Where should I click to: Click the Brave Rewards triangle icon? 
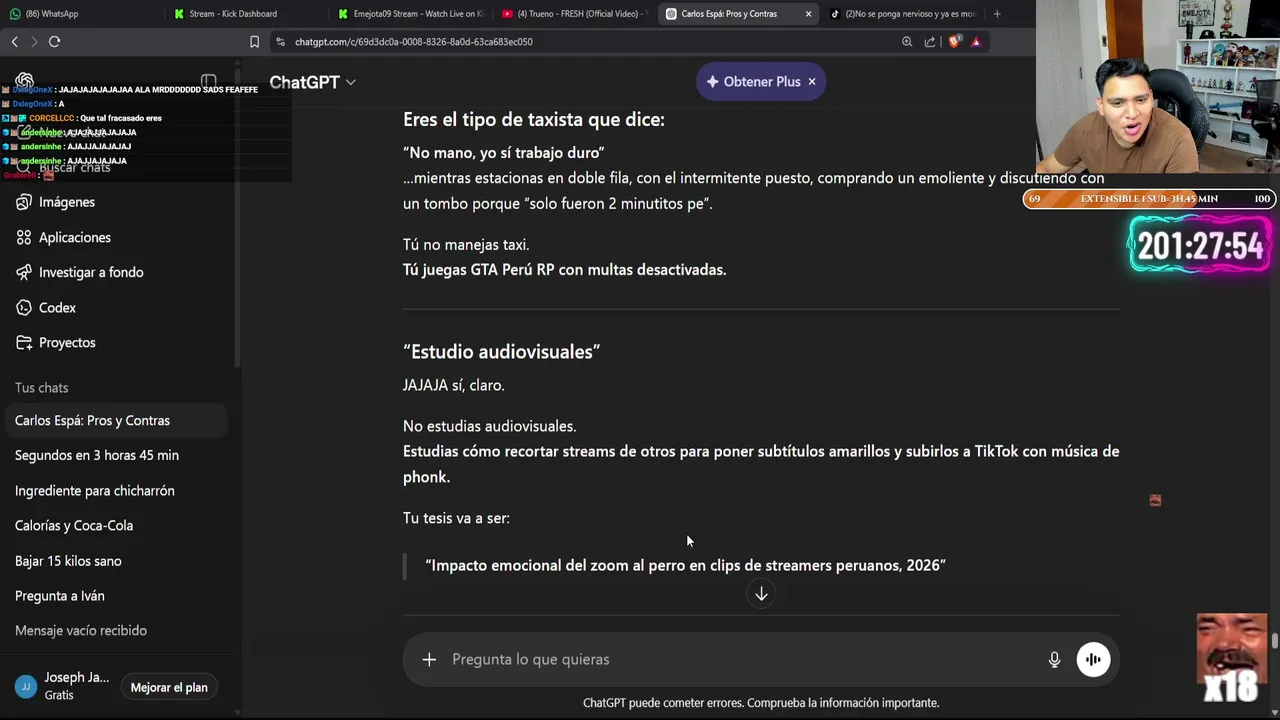[976, 42]
